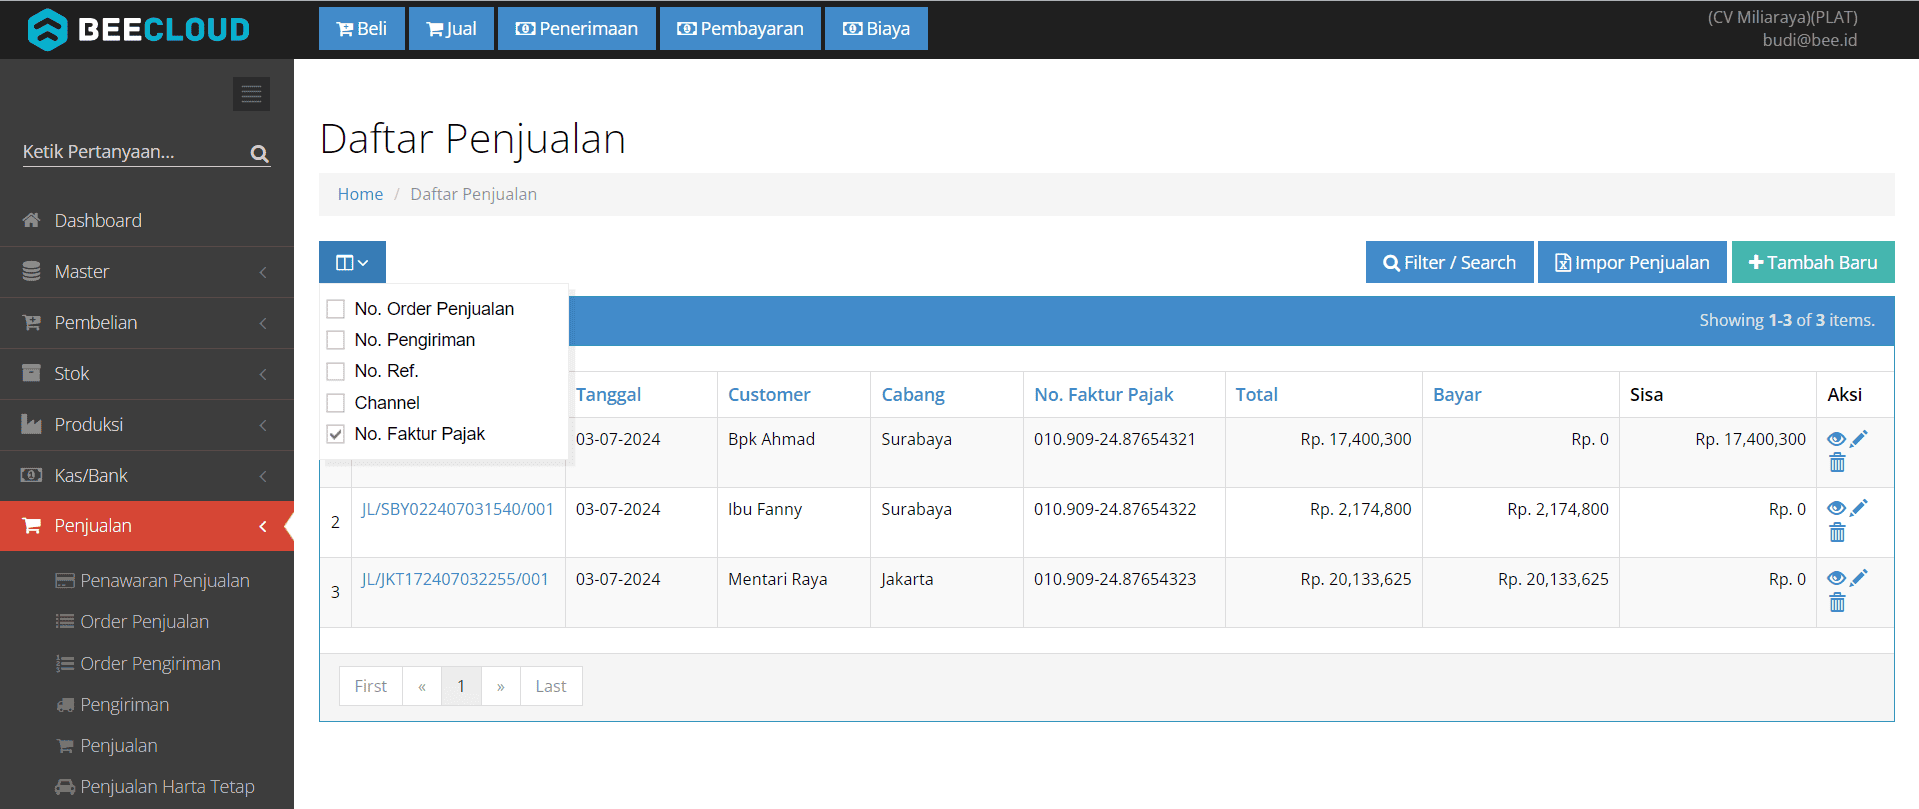Click Tambah Baru to add sale

click(x=1813, y=262)
